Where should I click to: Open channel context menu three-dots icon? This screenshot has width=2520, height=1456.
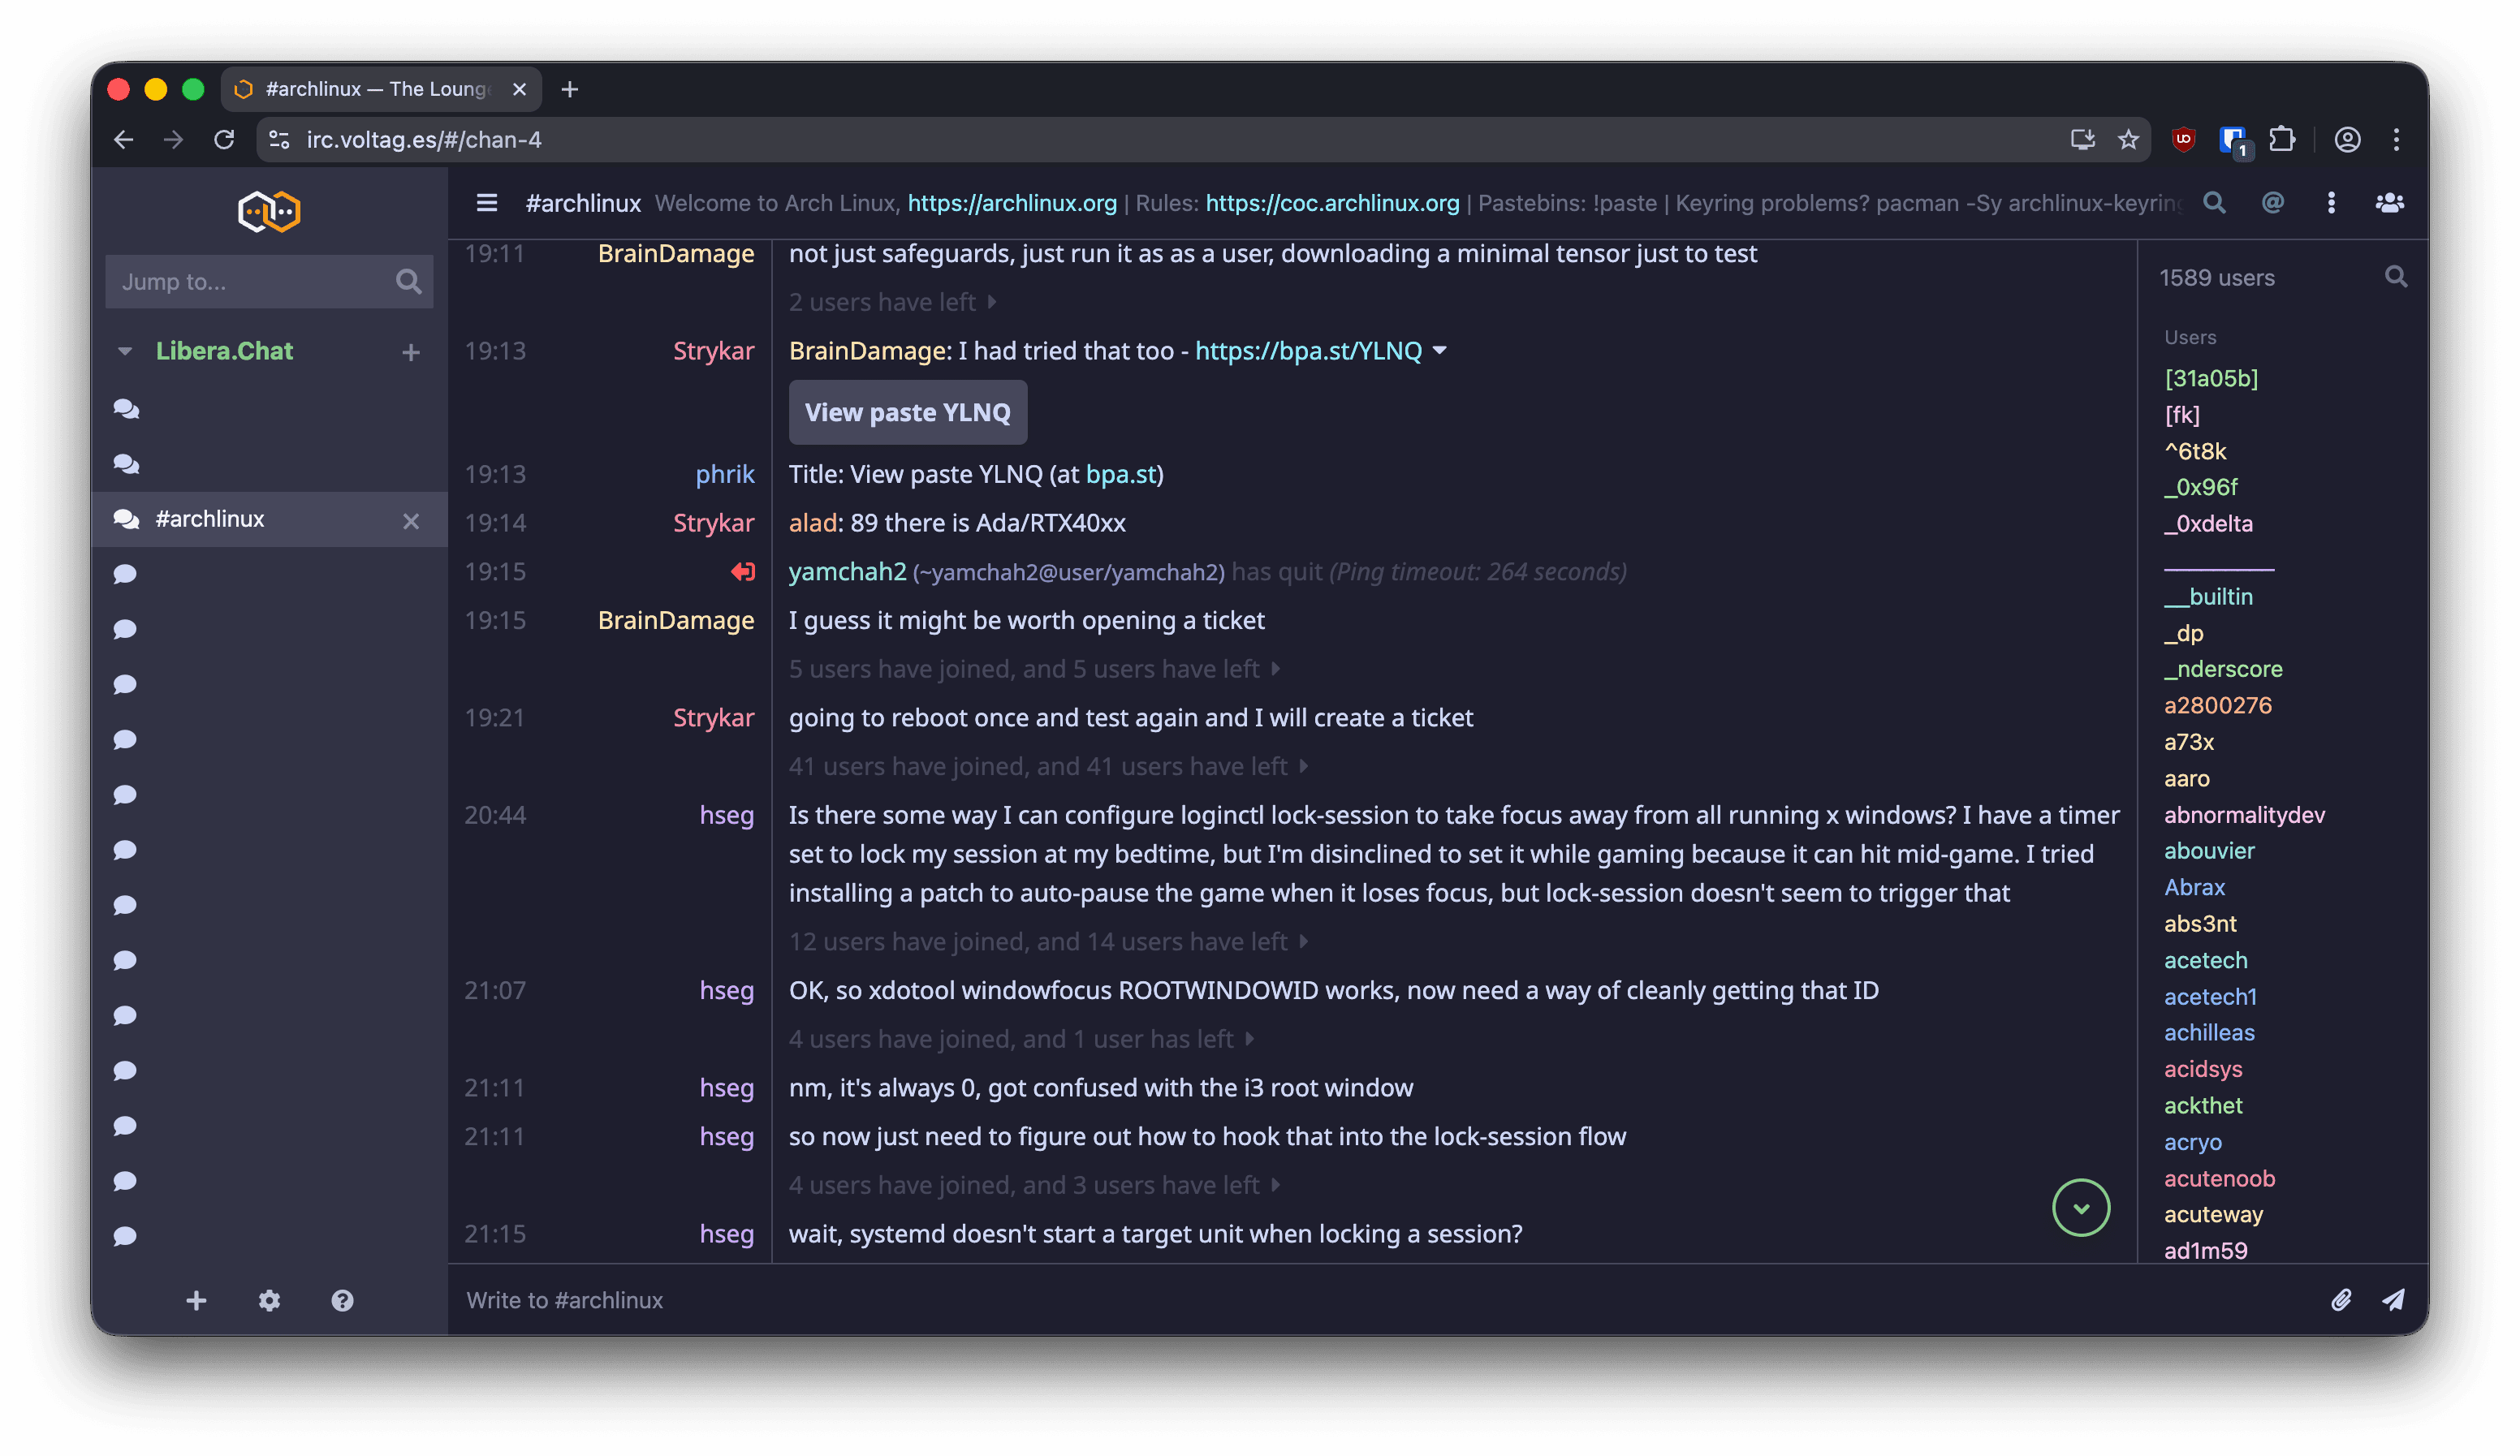[2331, 203]
